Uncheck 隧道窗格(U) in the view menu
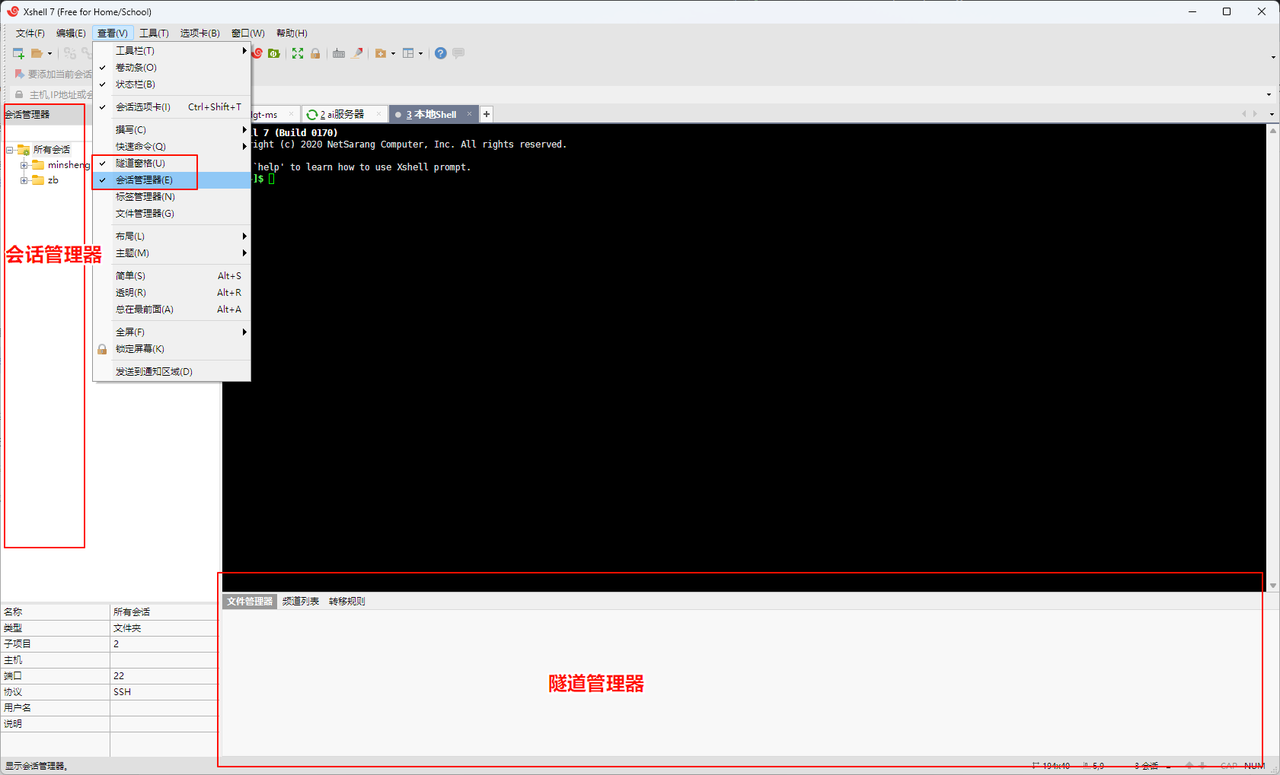The image size is (1280, 775). (140, 163)
